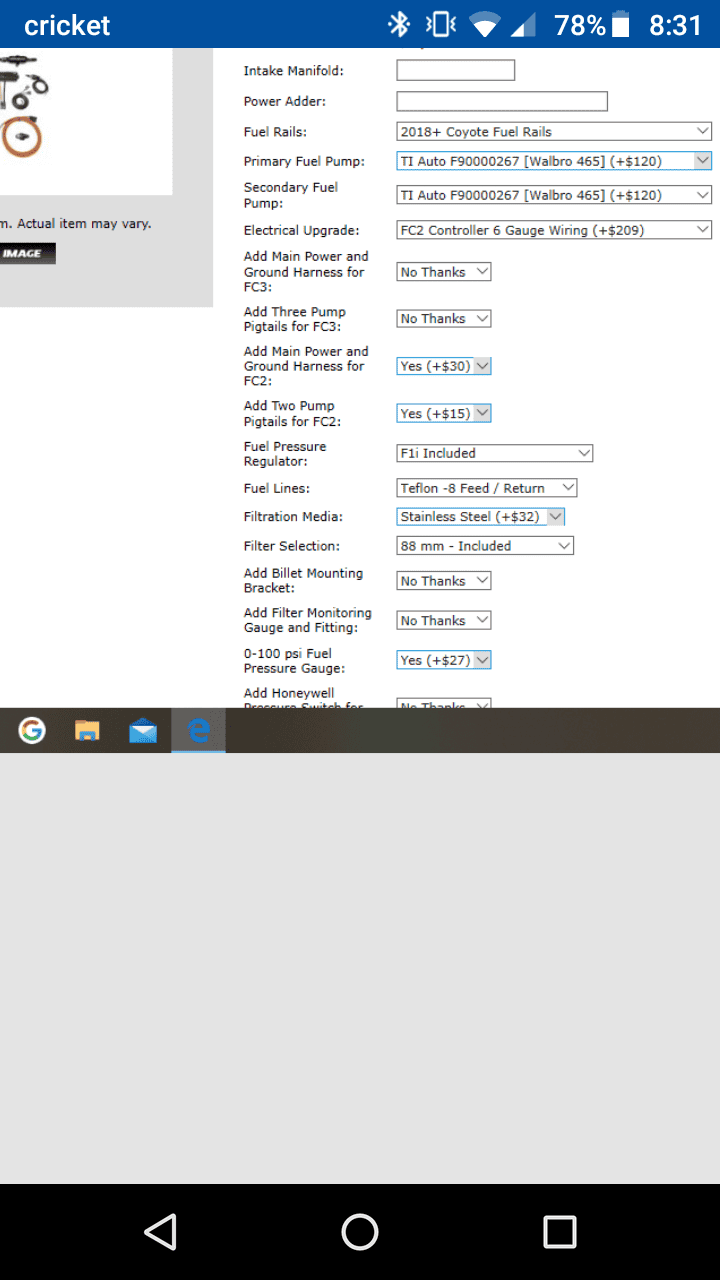Image resolution: width=720 pixels, height=1280 pixels.
Task: Click the IMAGE button under the product photo
Action: [27, 253]
